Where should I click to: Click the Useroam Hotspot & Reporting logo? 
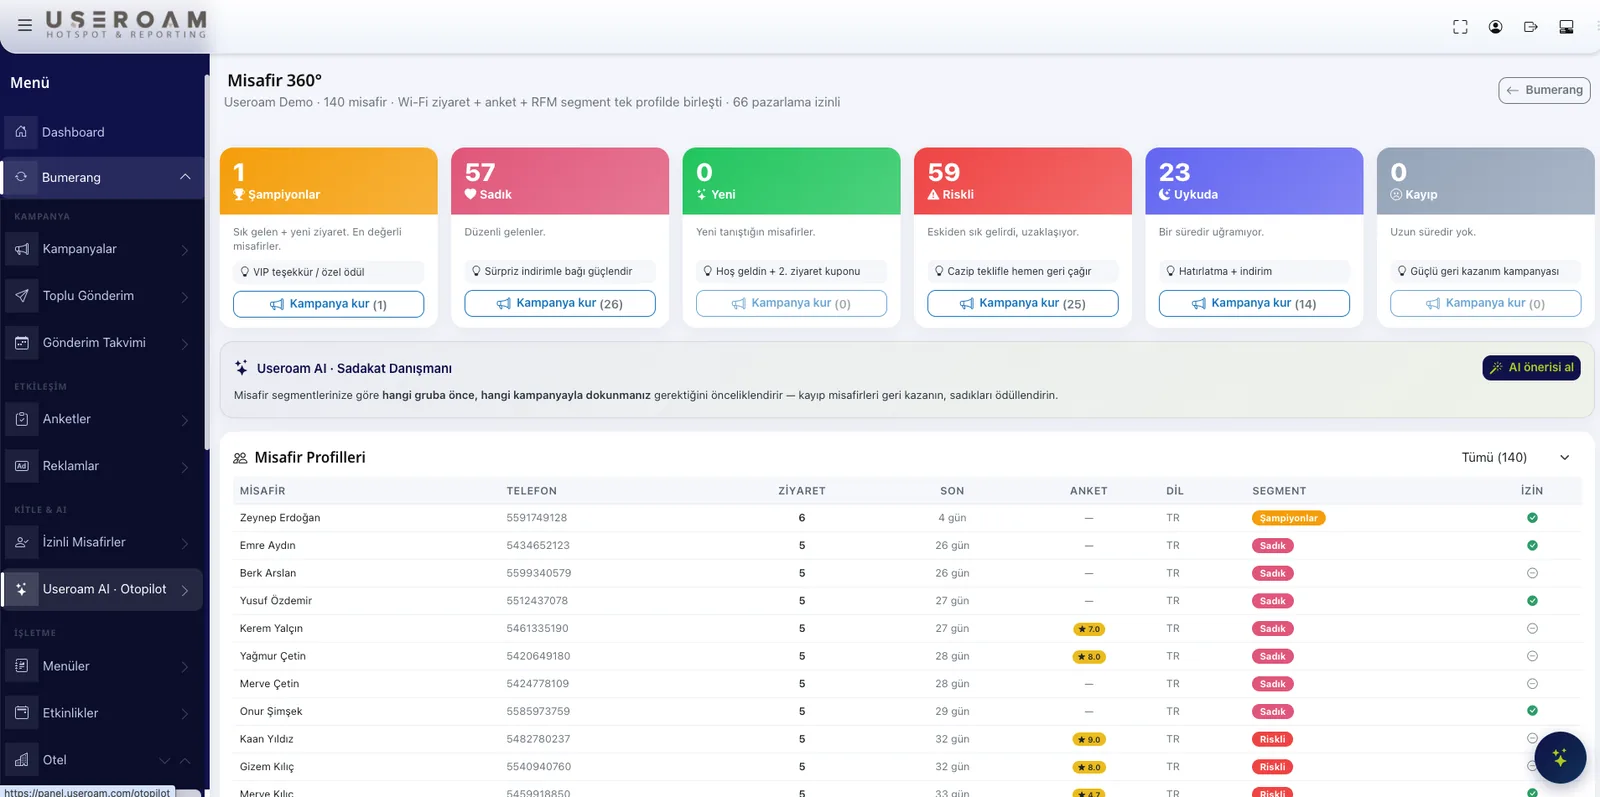pyautogui.click(x=126, y=25)
